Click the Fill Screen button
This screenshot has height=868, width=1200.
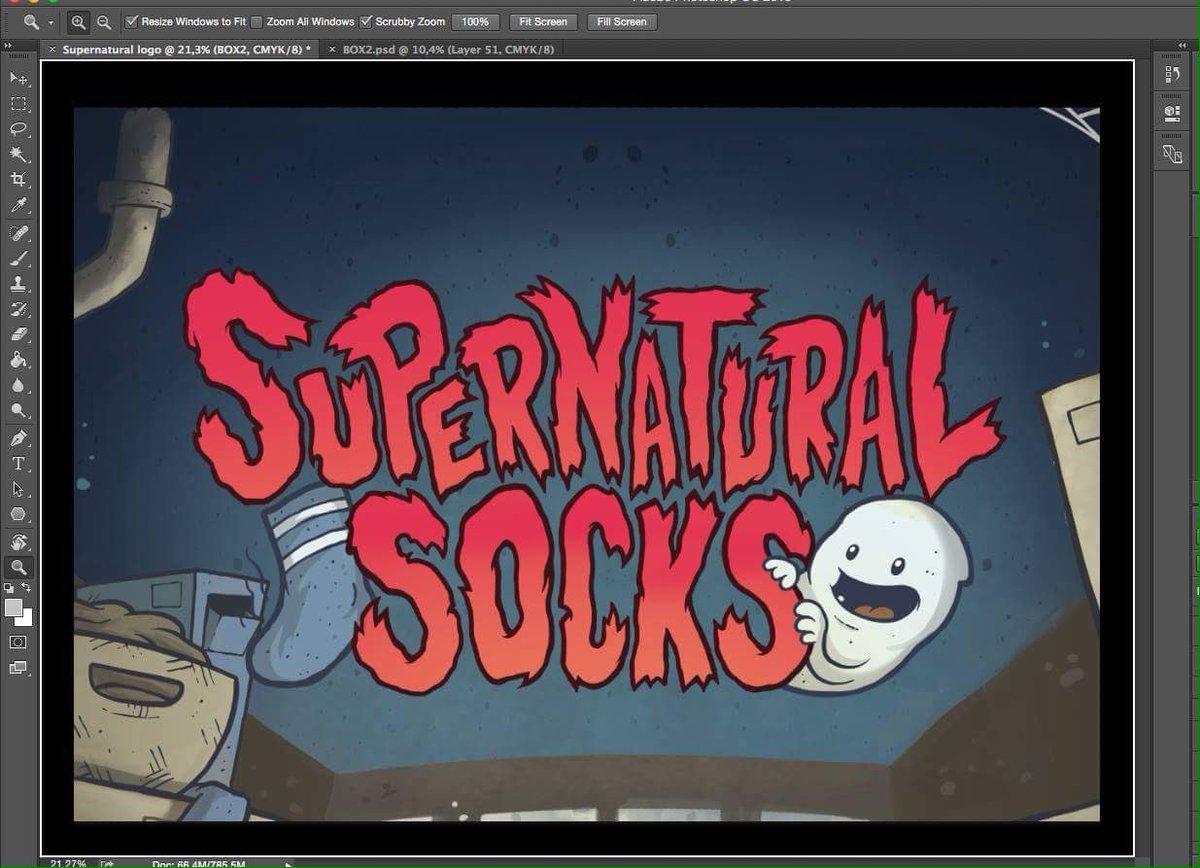pyautogui.click(x=622, y=21)
